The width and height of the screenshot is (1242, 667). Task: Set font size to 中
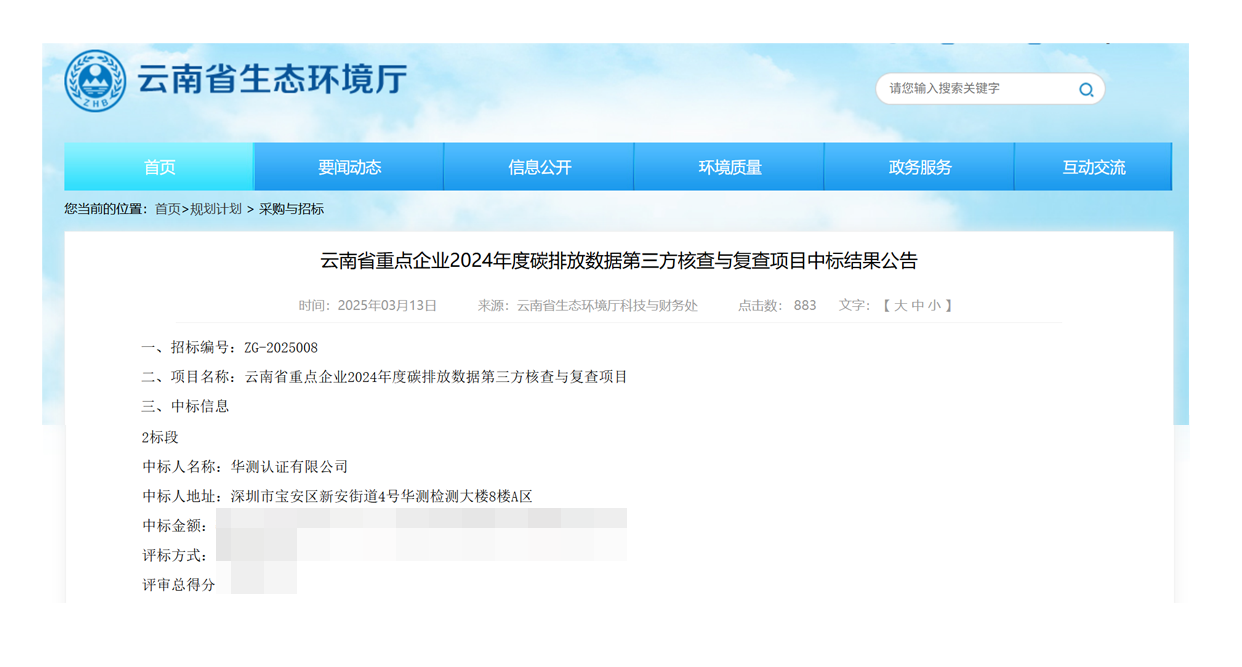[x=917, y=306]
